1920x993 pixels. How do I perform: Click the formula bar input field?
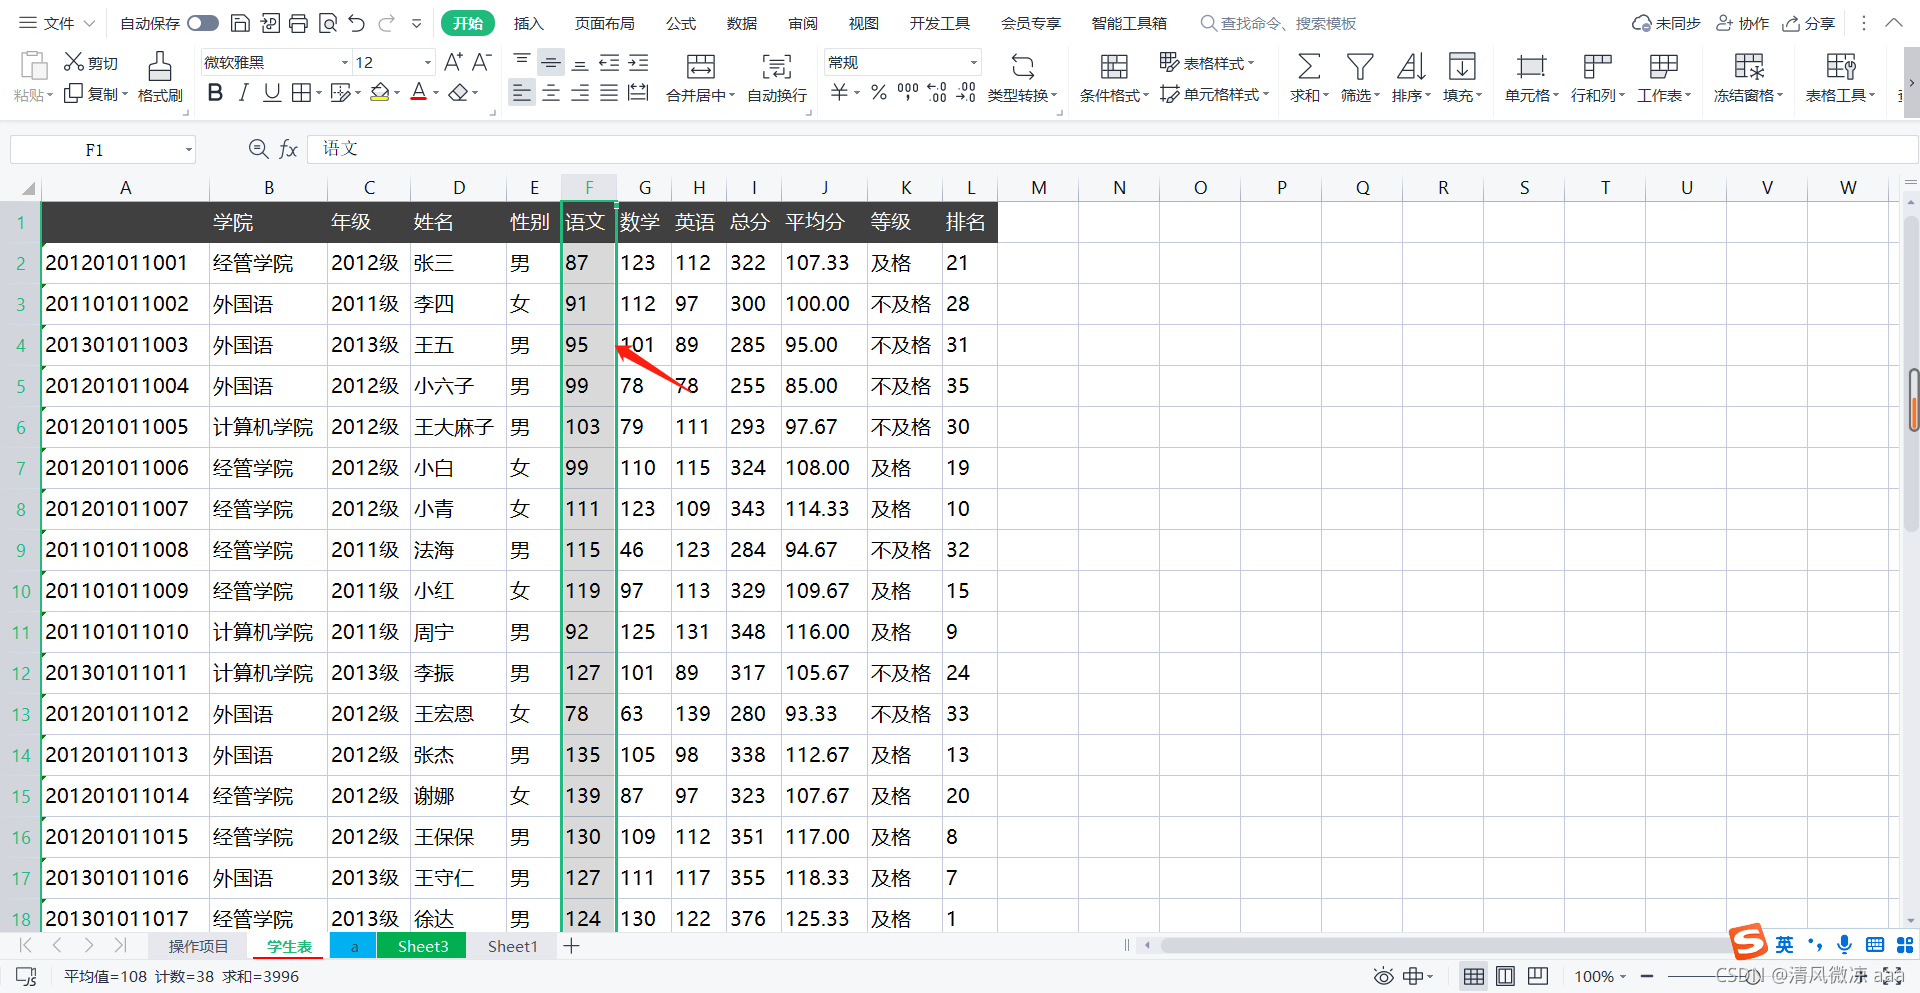[1110, 149]
